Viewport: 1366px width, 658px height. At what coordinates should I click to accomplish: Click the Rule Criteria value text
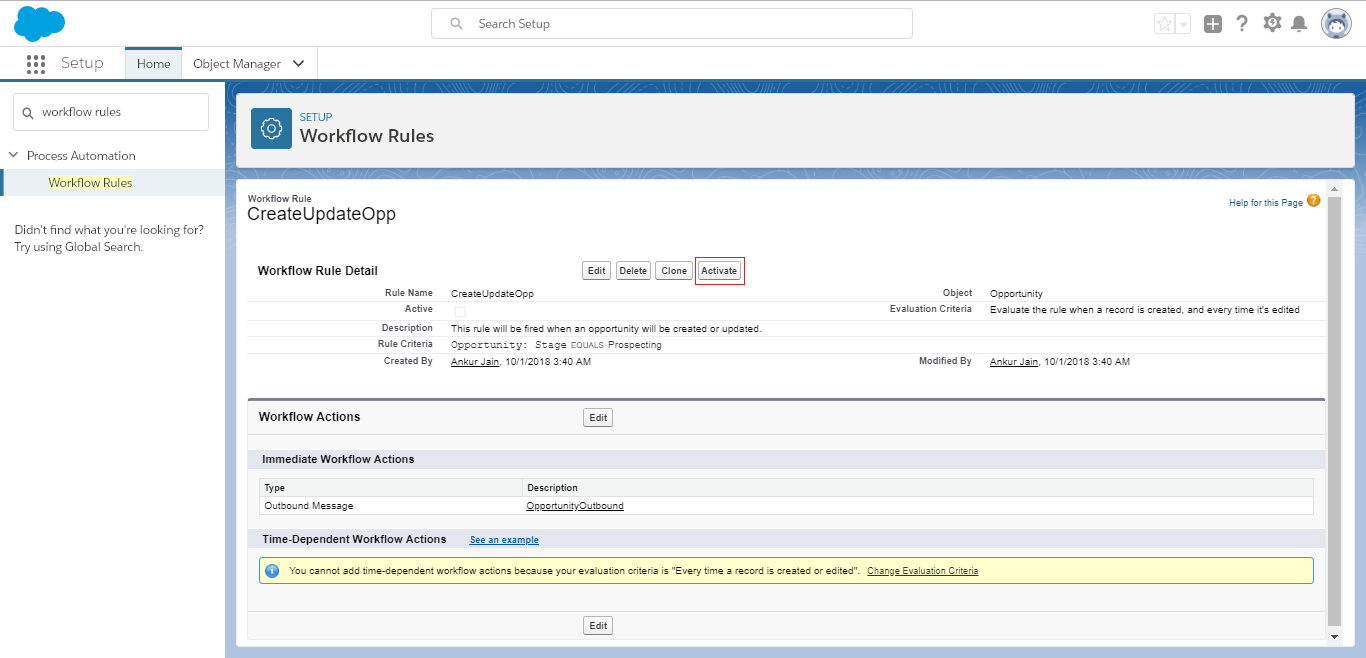tap(556, 345)
